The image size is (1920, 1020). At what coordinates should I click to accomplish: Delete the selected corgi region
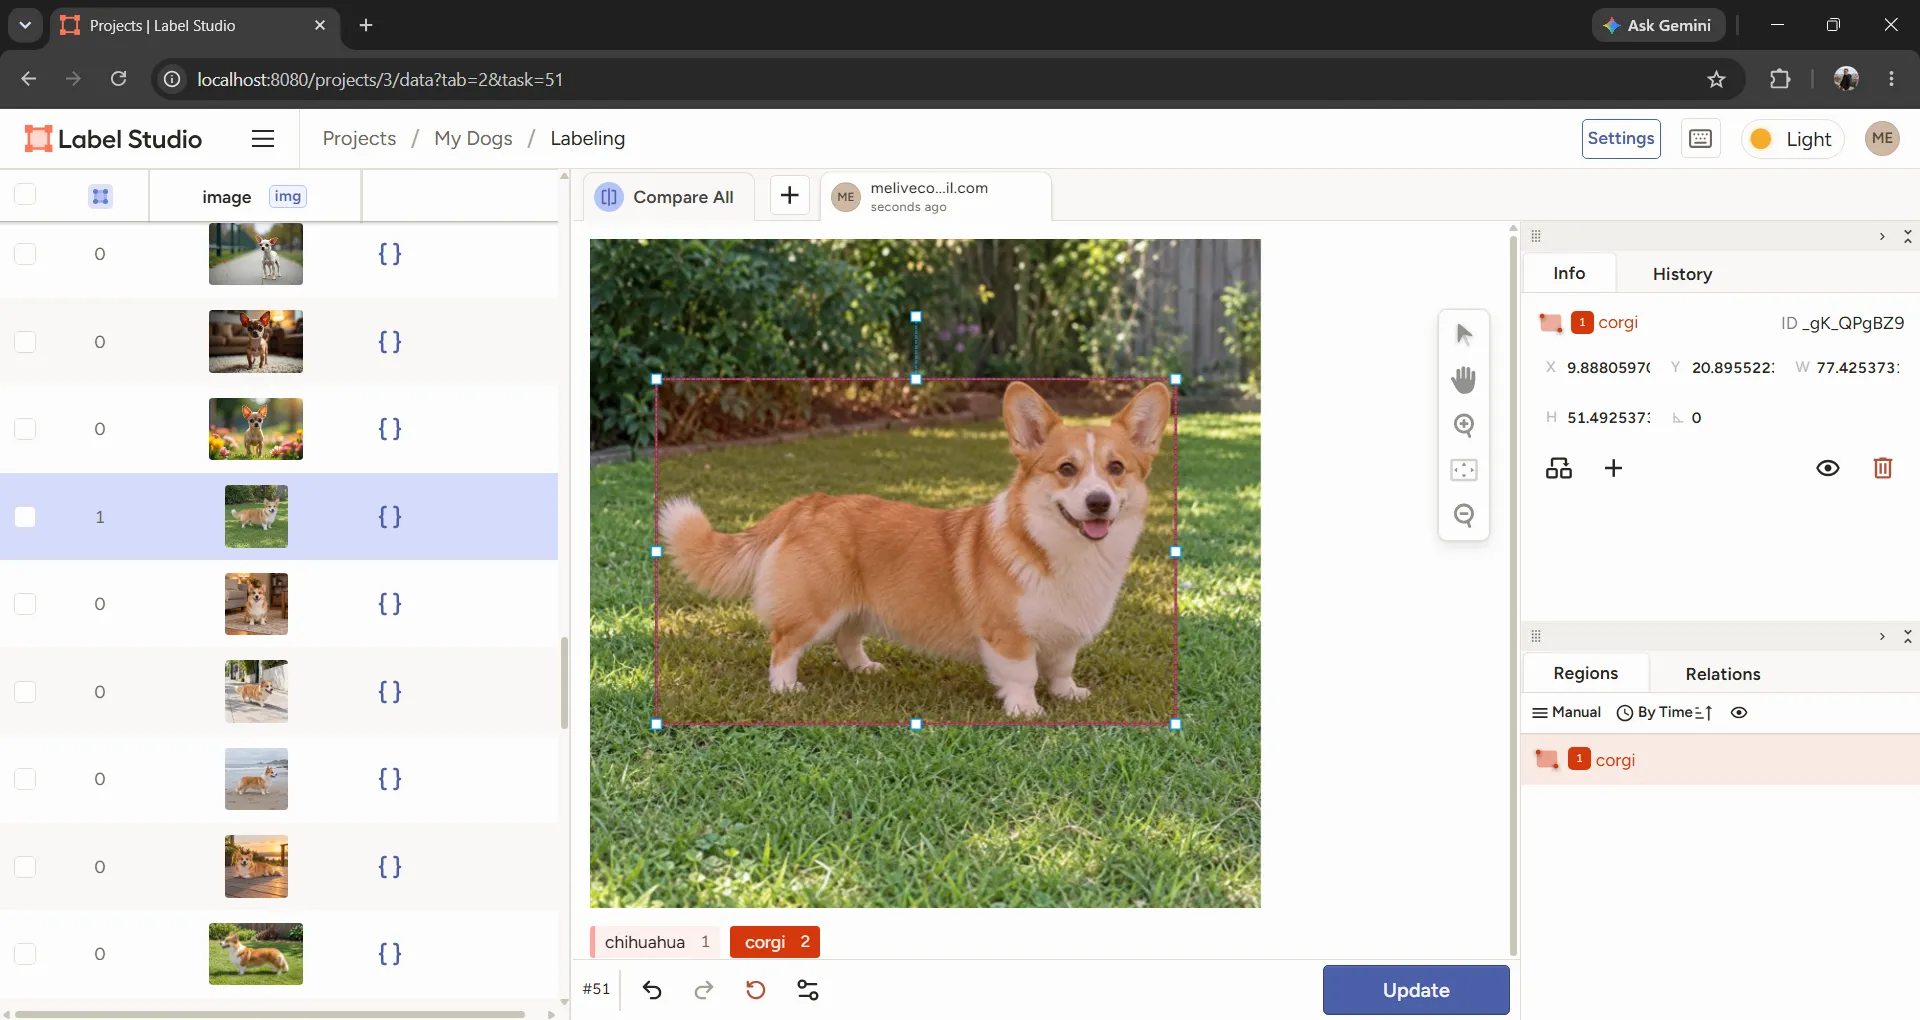(x=1882, y=468)
